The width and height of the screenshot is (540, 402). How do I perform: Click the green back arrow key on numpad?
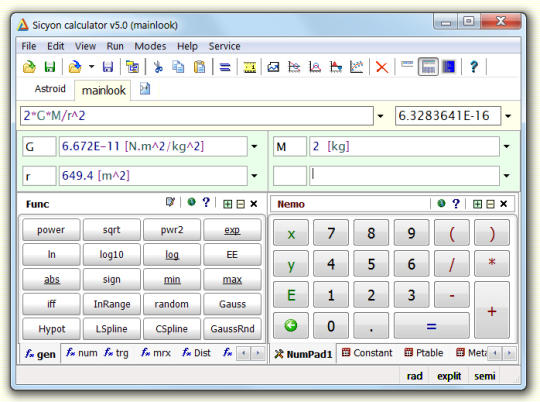pyautogui.click(x=291, y=326)
